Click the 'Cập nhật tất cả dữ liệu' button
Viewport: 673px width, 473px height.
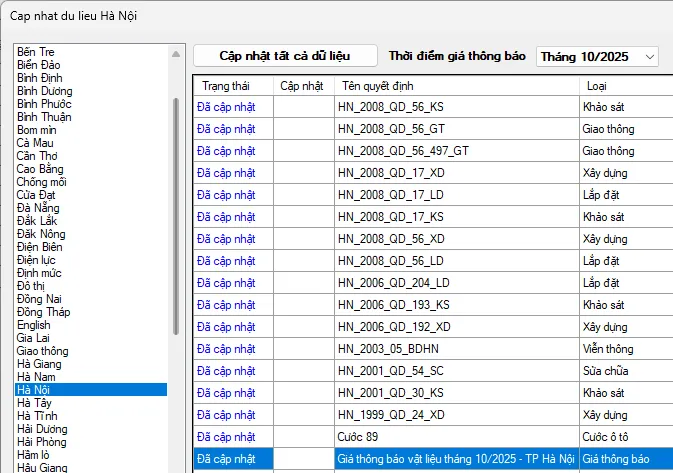[x=285, y=56]
